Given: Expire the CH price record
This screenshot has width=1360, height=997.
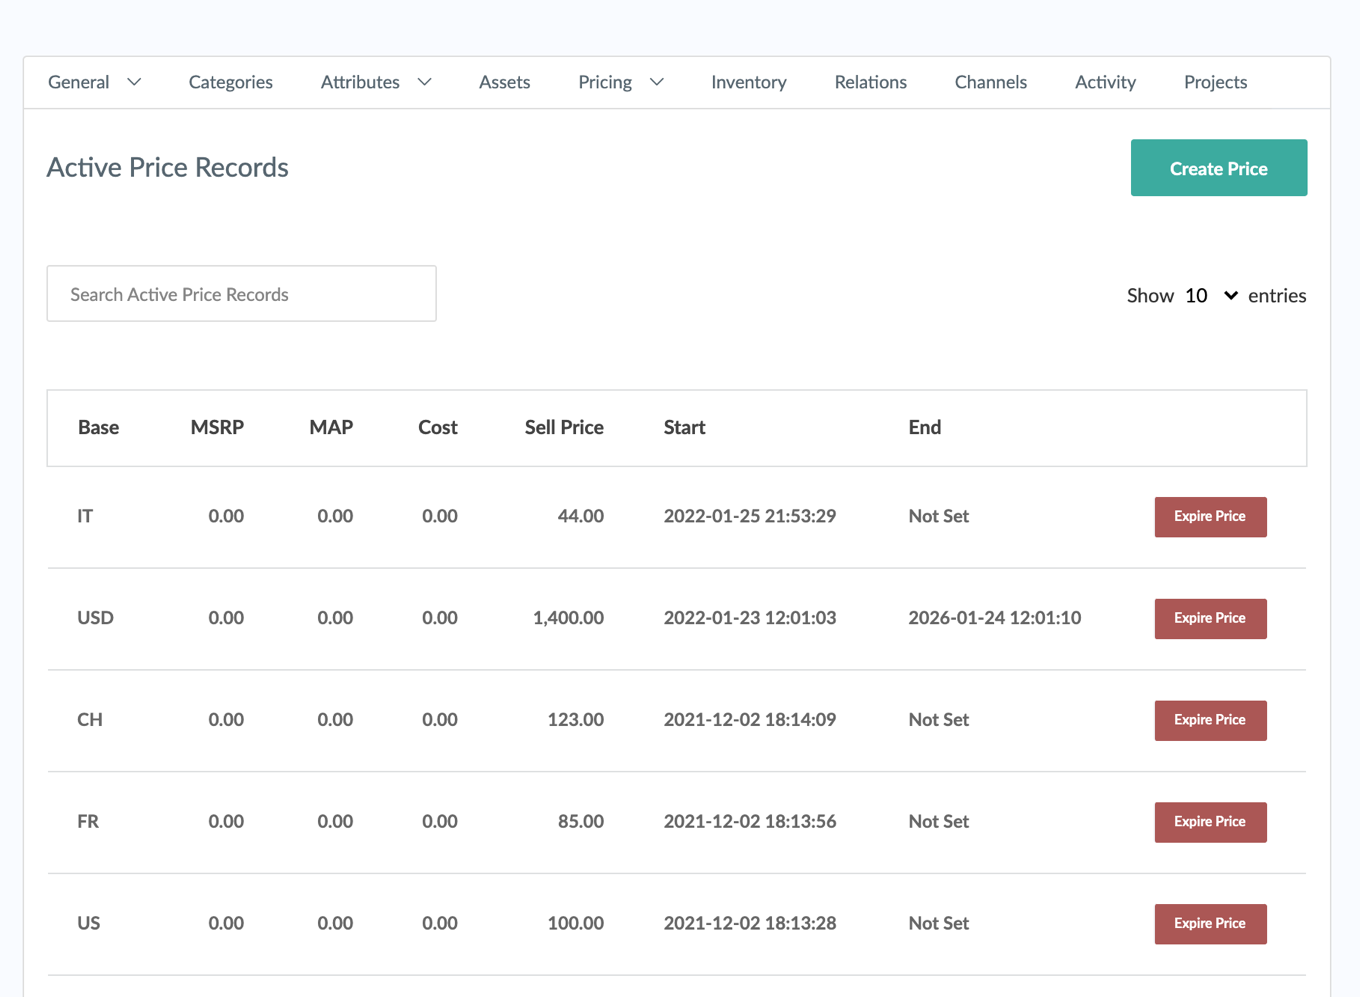Looking at the screenshot, I should (x=1210, y=720).
